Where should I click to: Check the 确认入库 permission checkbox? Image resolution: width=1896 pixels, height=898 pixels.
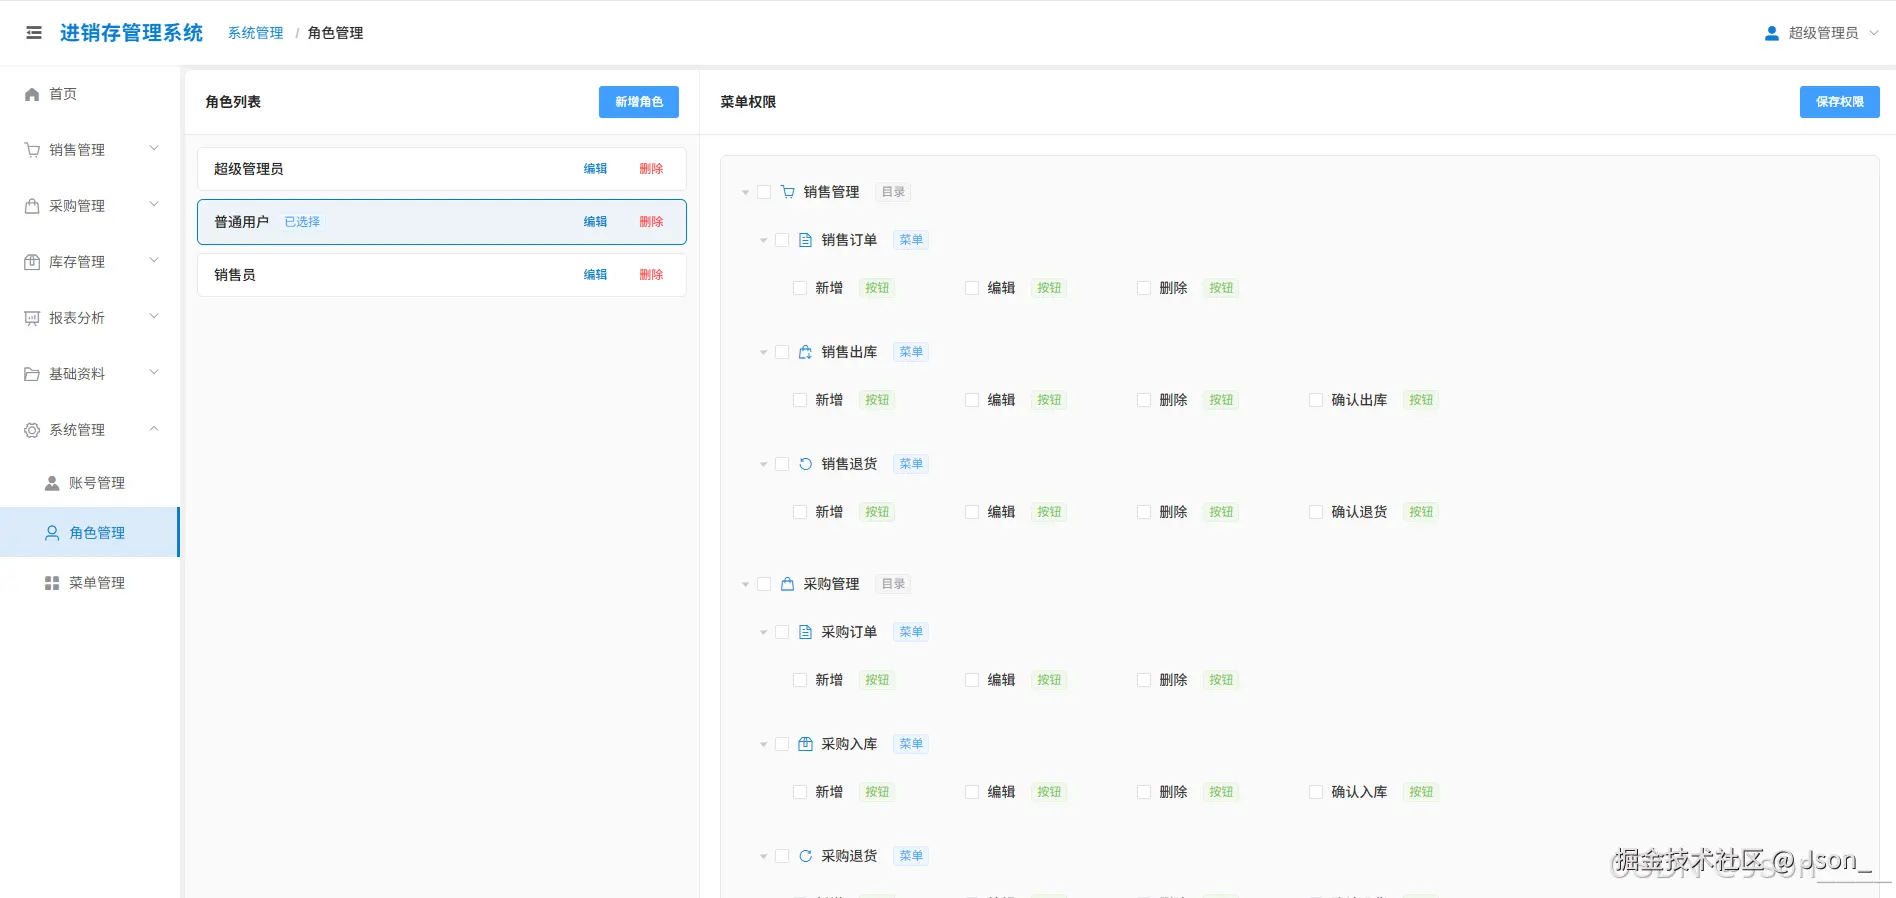1316,792
